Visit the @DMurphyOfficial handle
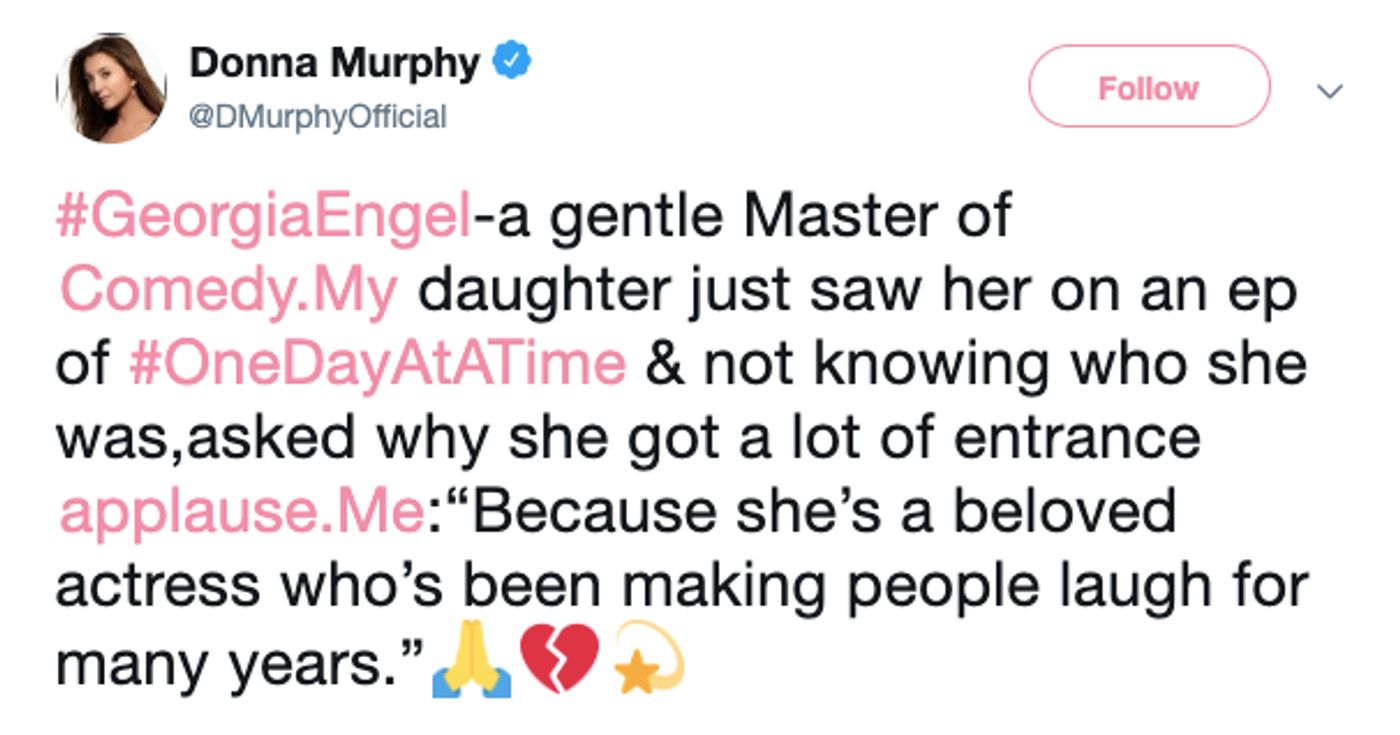 tap(318, 118)
